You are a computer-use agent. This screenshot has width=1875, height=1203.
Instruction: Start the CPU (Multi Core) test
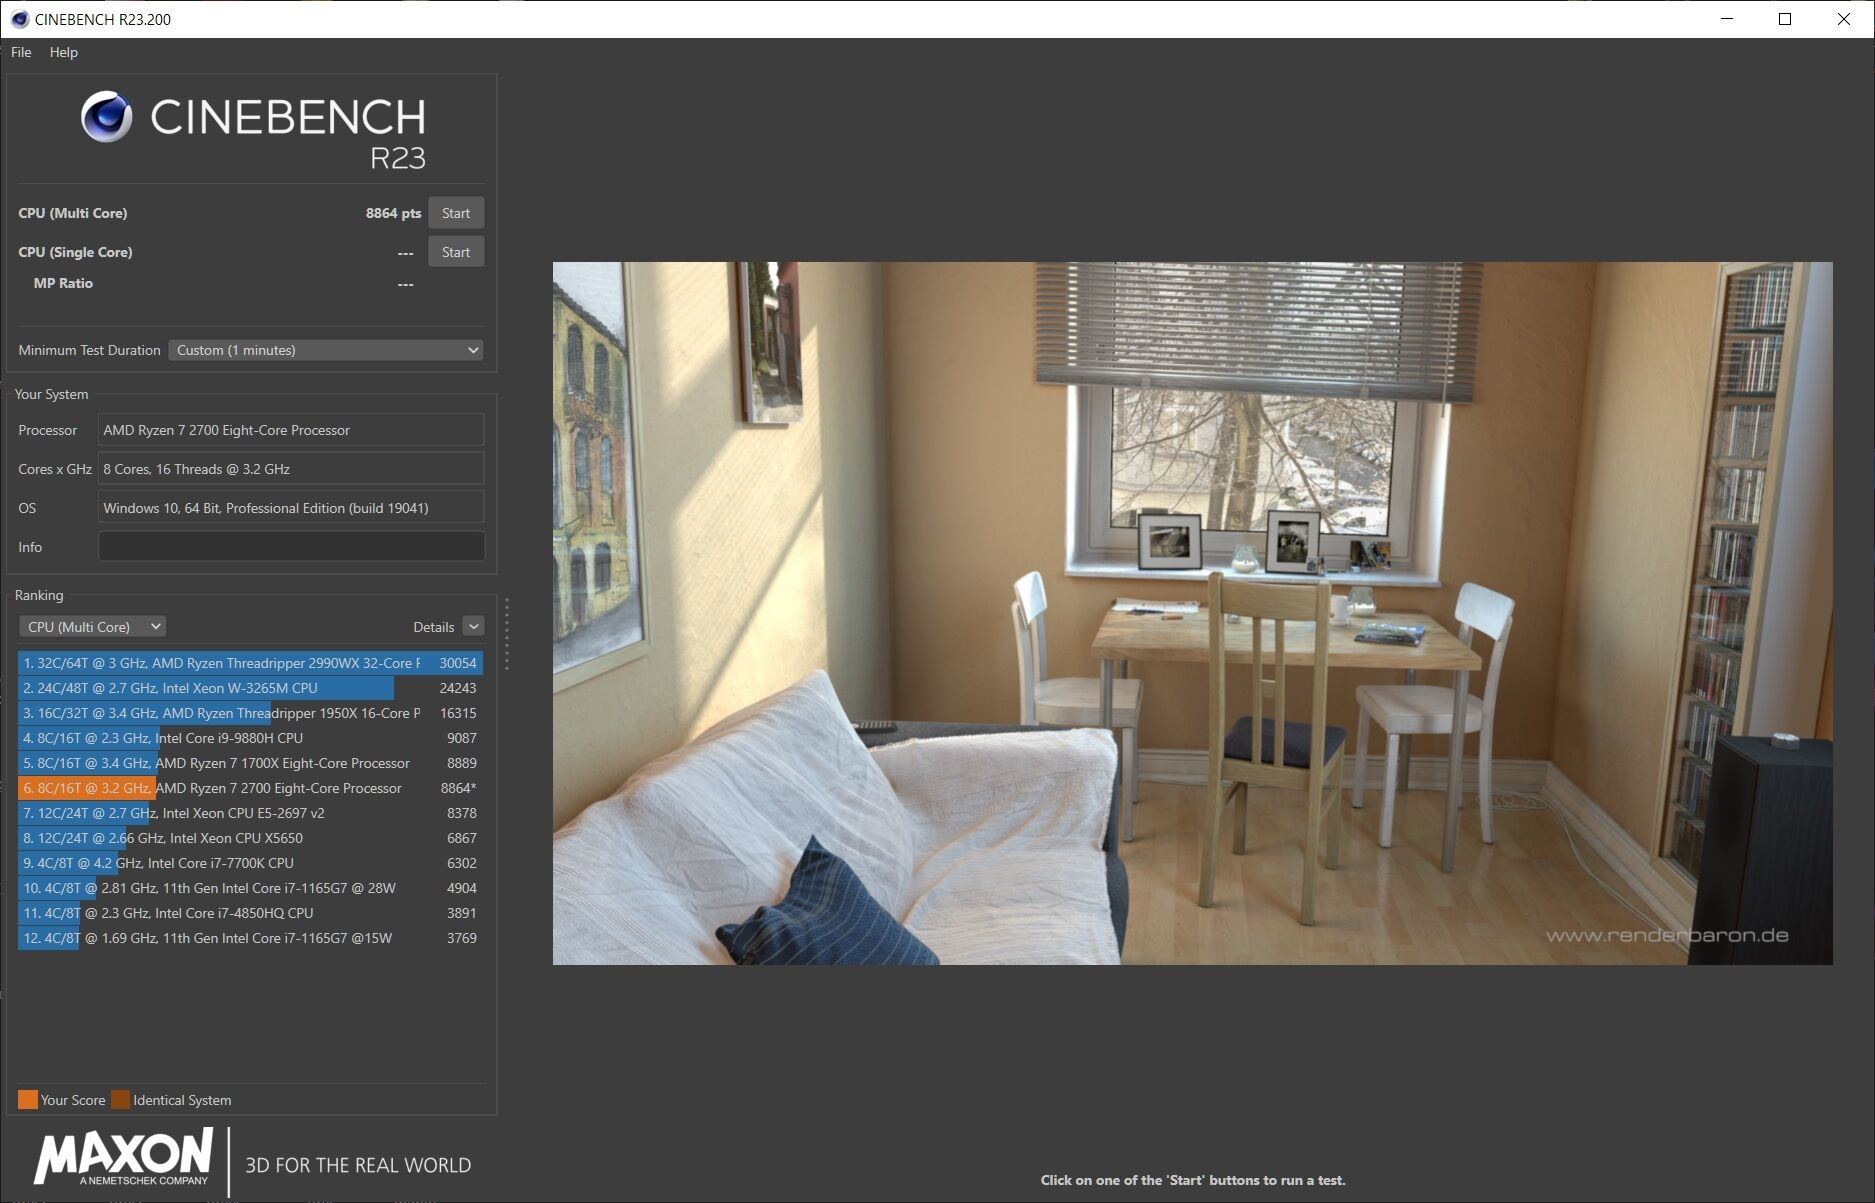pos(456,213)
